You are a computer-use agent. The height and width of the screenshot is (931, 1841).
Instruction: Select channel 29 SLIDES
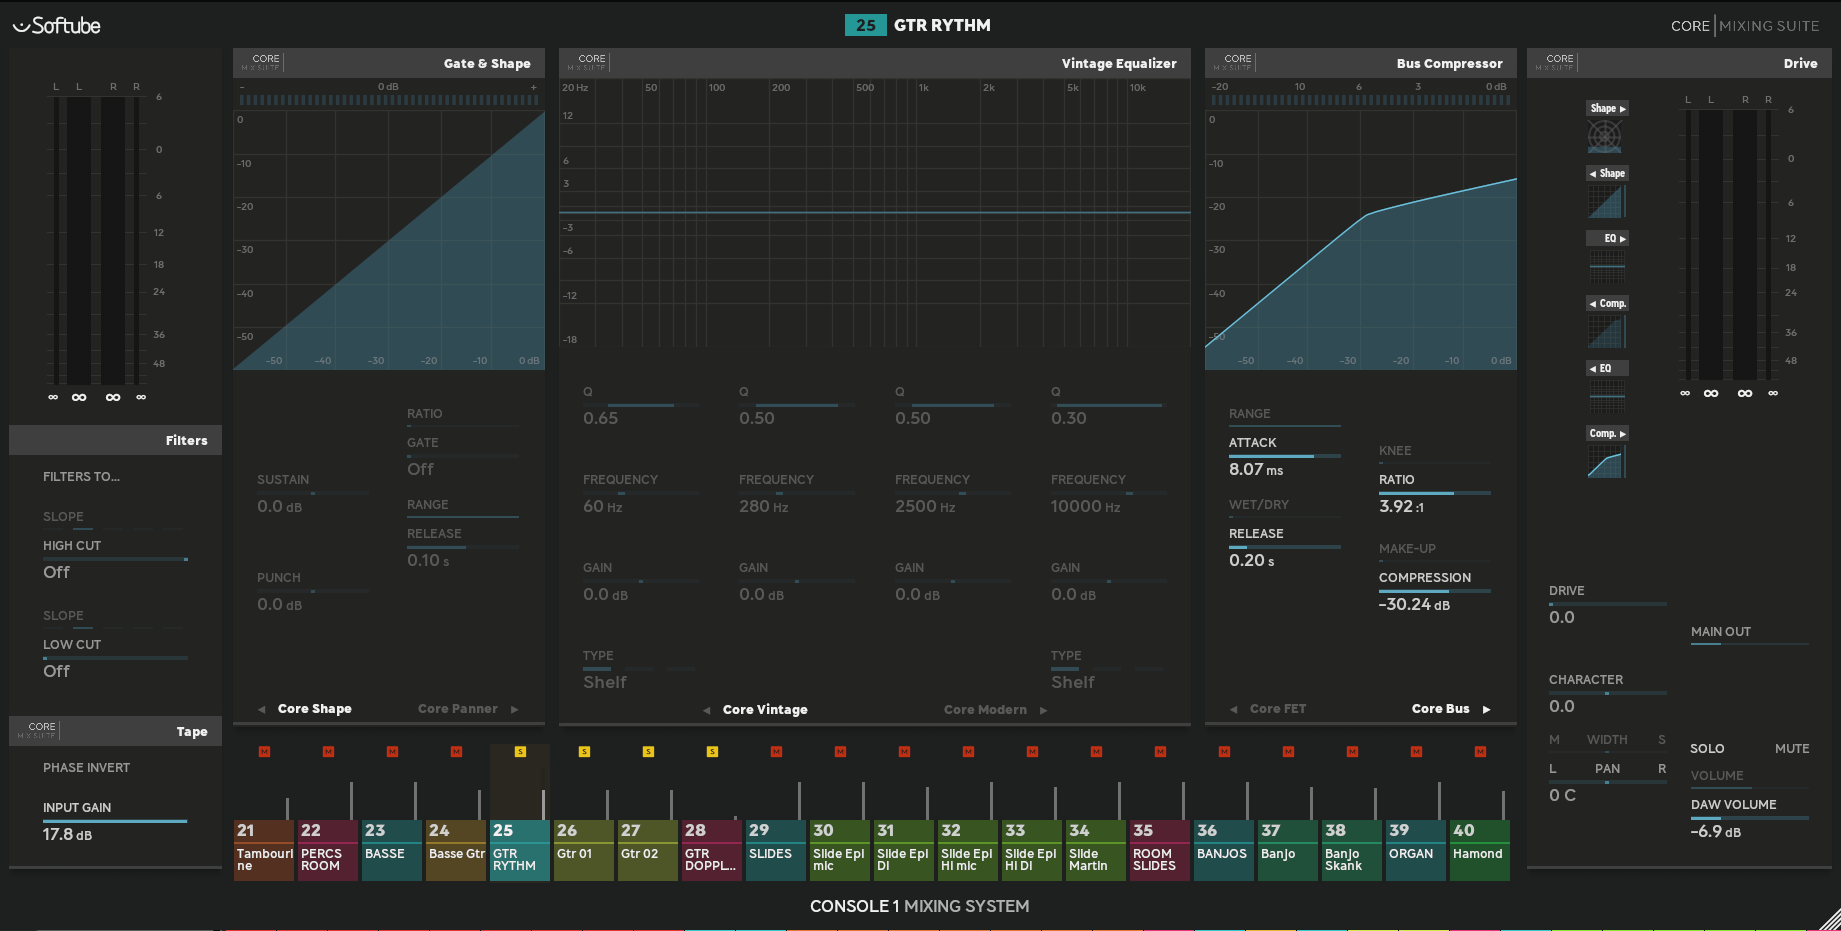point(776,850)
